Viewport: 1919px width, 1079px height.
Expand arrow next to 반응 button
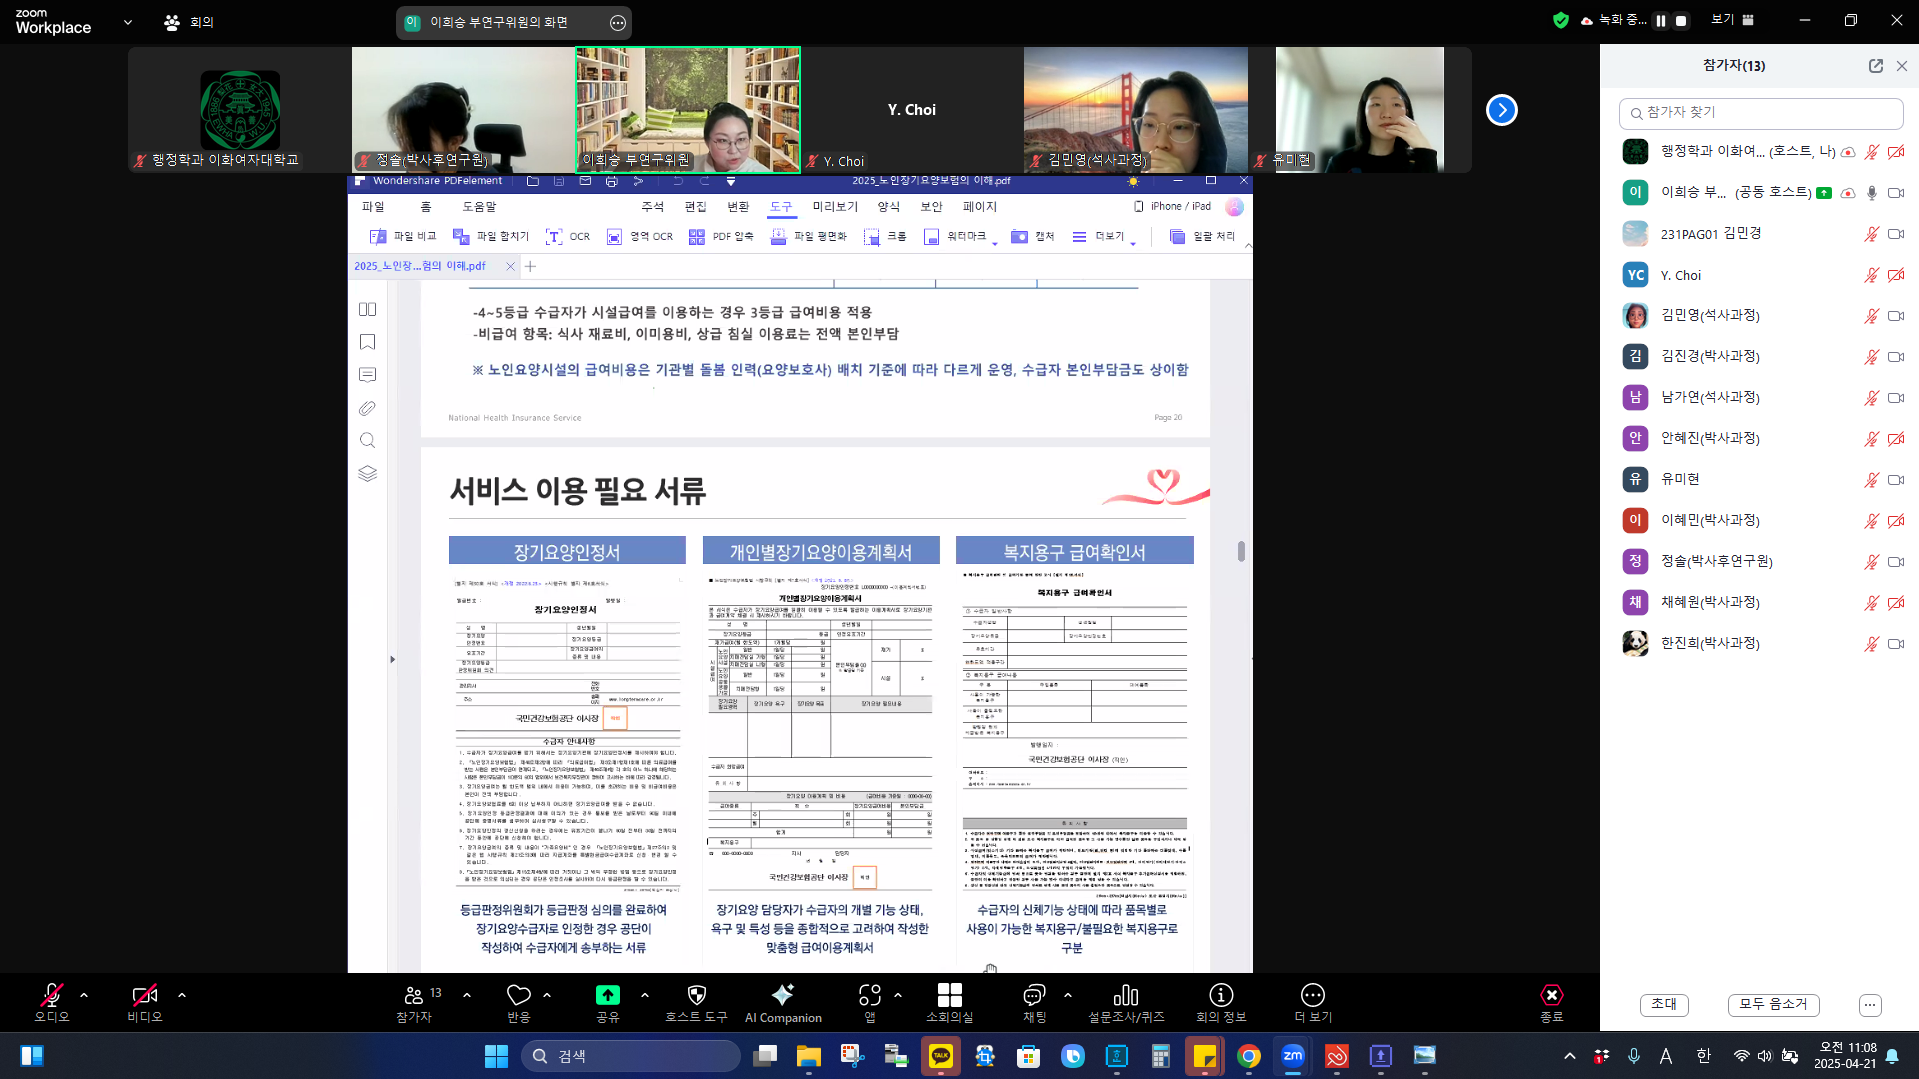point(547,995)
